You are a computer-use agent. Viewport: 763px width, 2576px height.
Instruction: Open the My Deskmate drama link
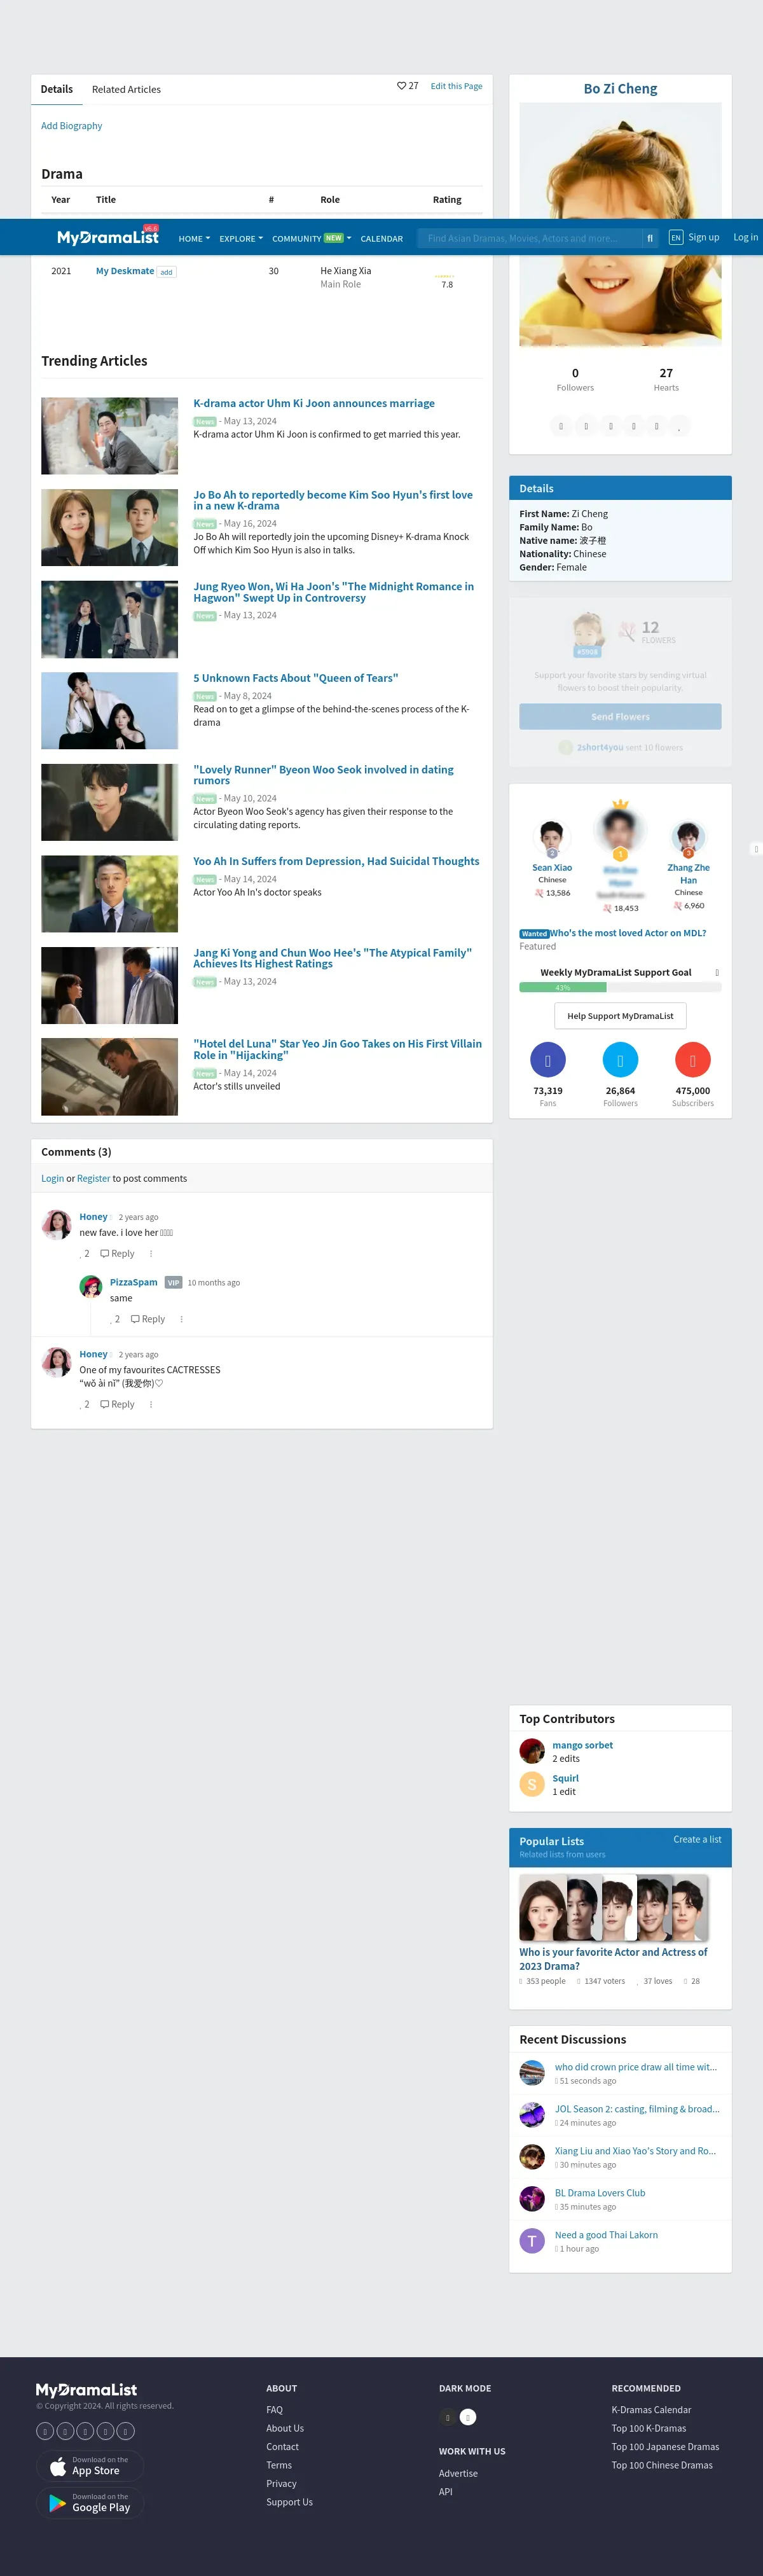point(125,271)
